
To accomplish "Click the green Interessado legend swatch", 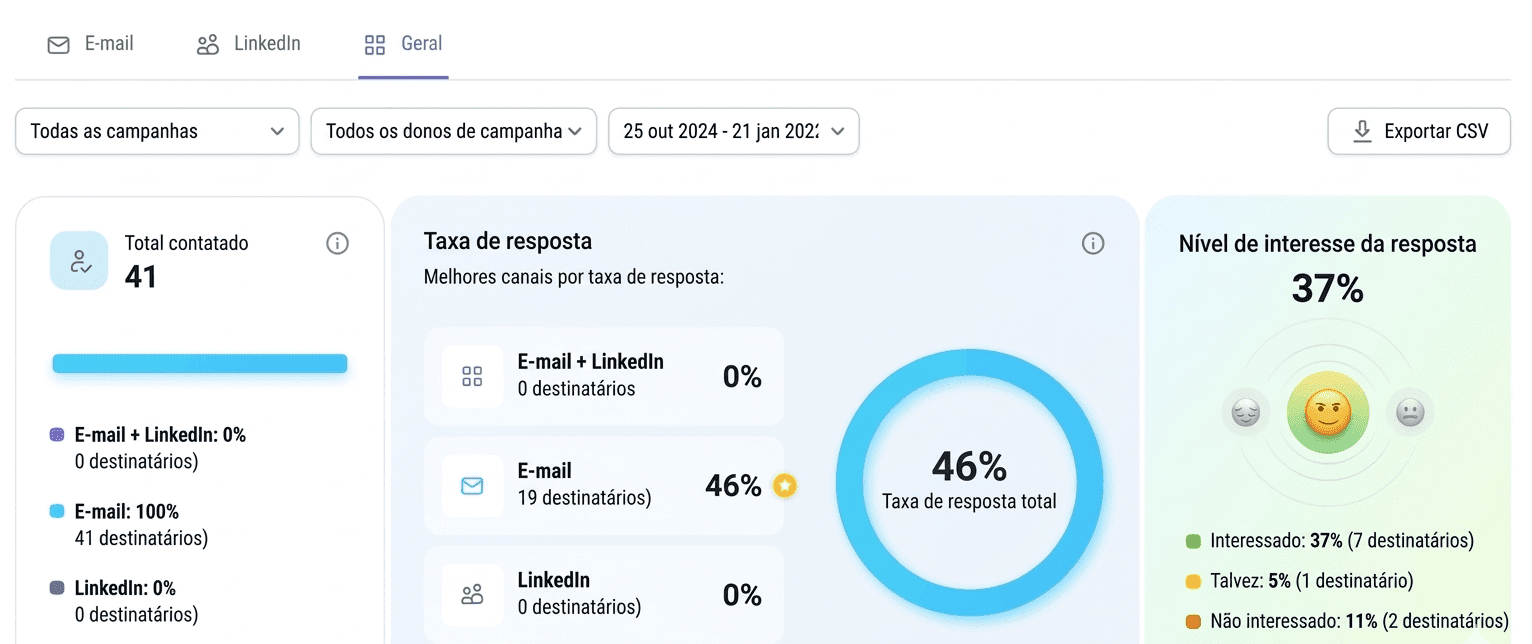I will tap(1192, 541).
